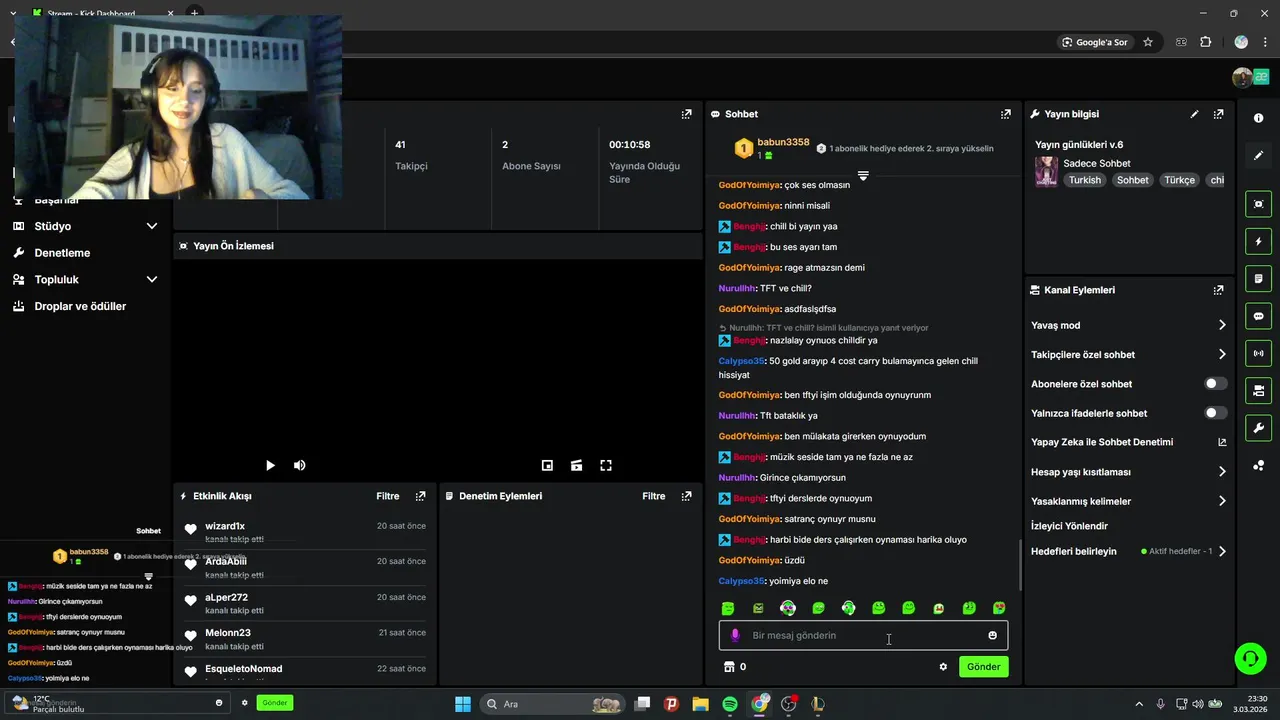Image resolution: width=1280 pixels, height=720 pixels.
Task: Open Filtre in Denetim Eylemleri panel
Action: click(x=654, y=496)
